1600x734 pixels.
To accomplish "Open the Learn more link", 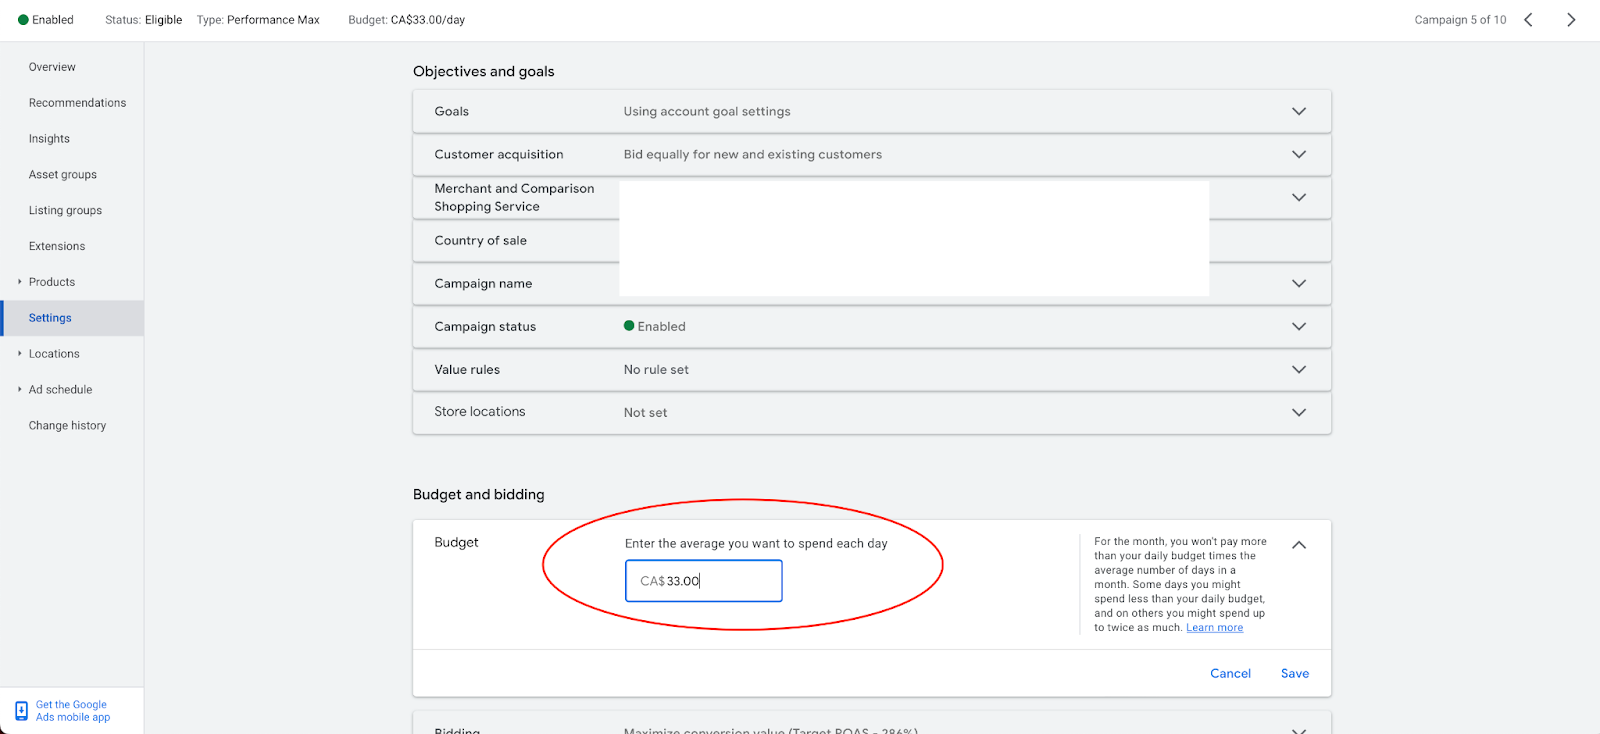I will coord(1214,628).
